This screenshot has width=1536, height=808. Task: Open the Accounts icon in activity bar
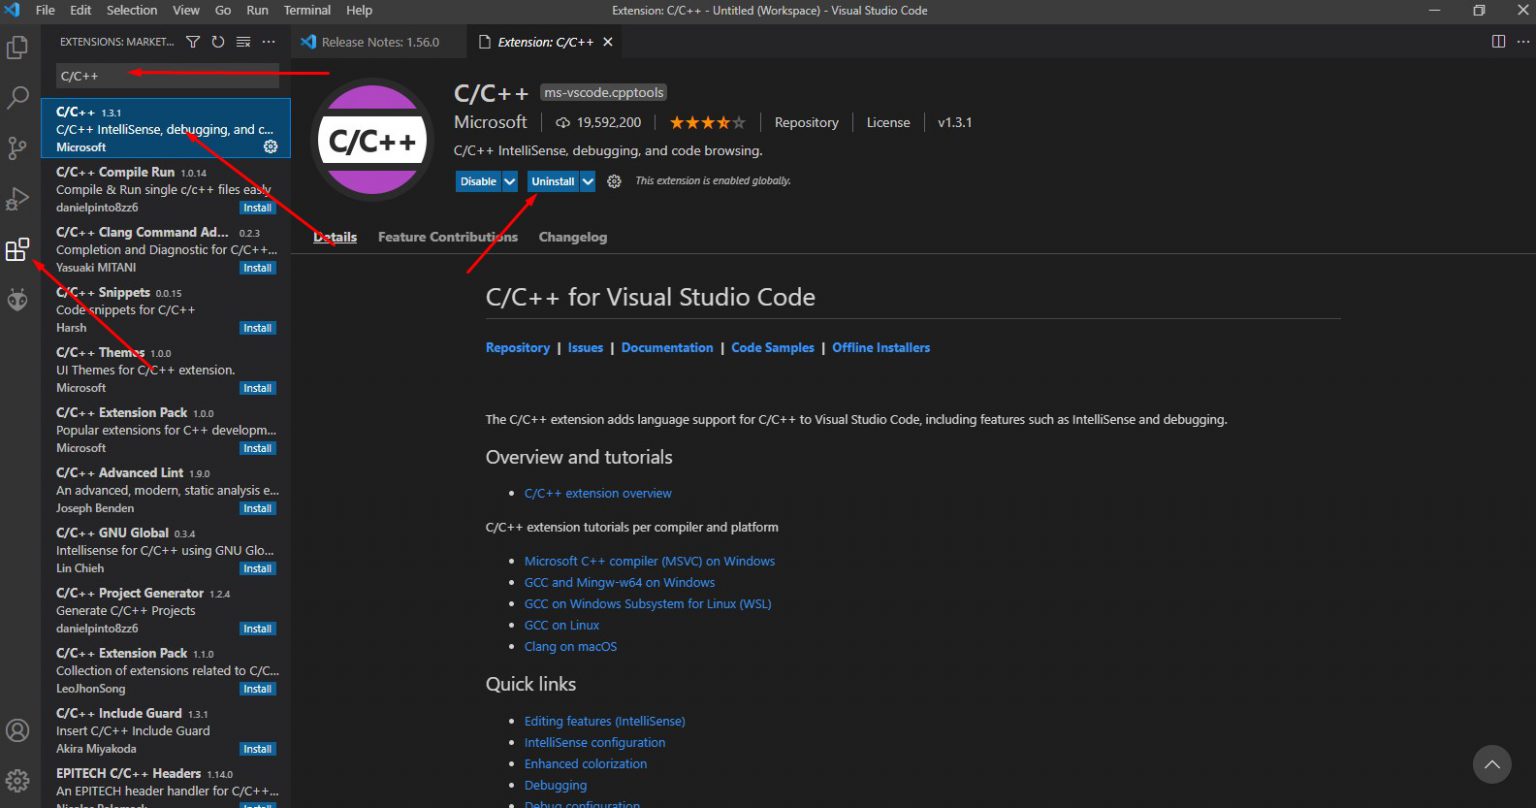click(x=17, y=730)
